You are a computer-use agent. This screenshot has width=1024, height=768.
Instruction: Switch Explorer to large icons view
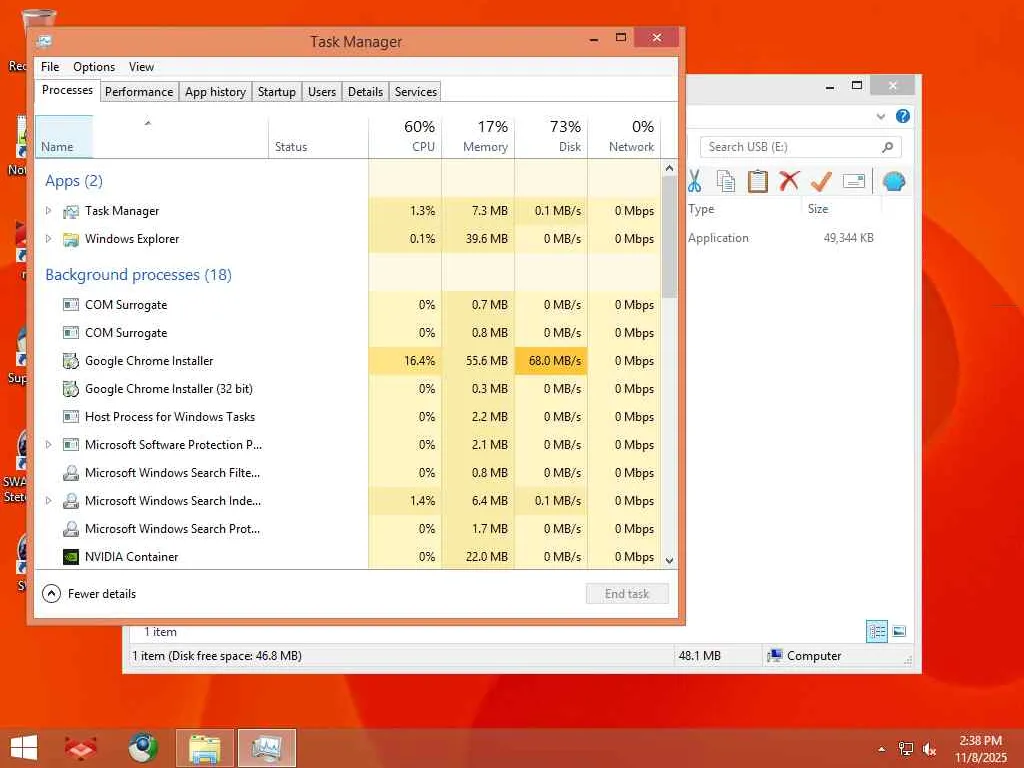899,631
